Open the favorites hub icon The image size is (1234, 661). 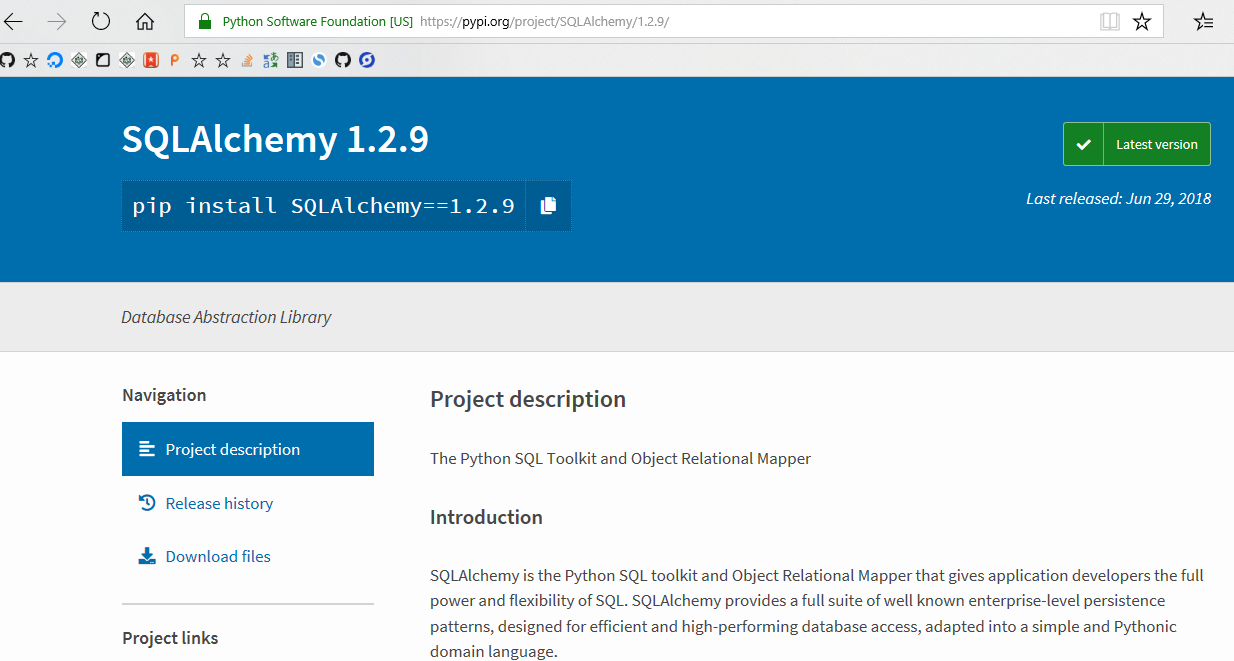pos(1204,21)
